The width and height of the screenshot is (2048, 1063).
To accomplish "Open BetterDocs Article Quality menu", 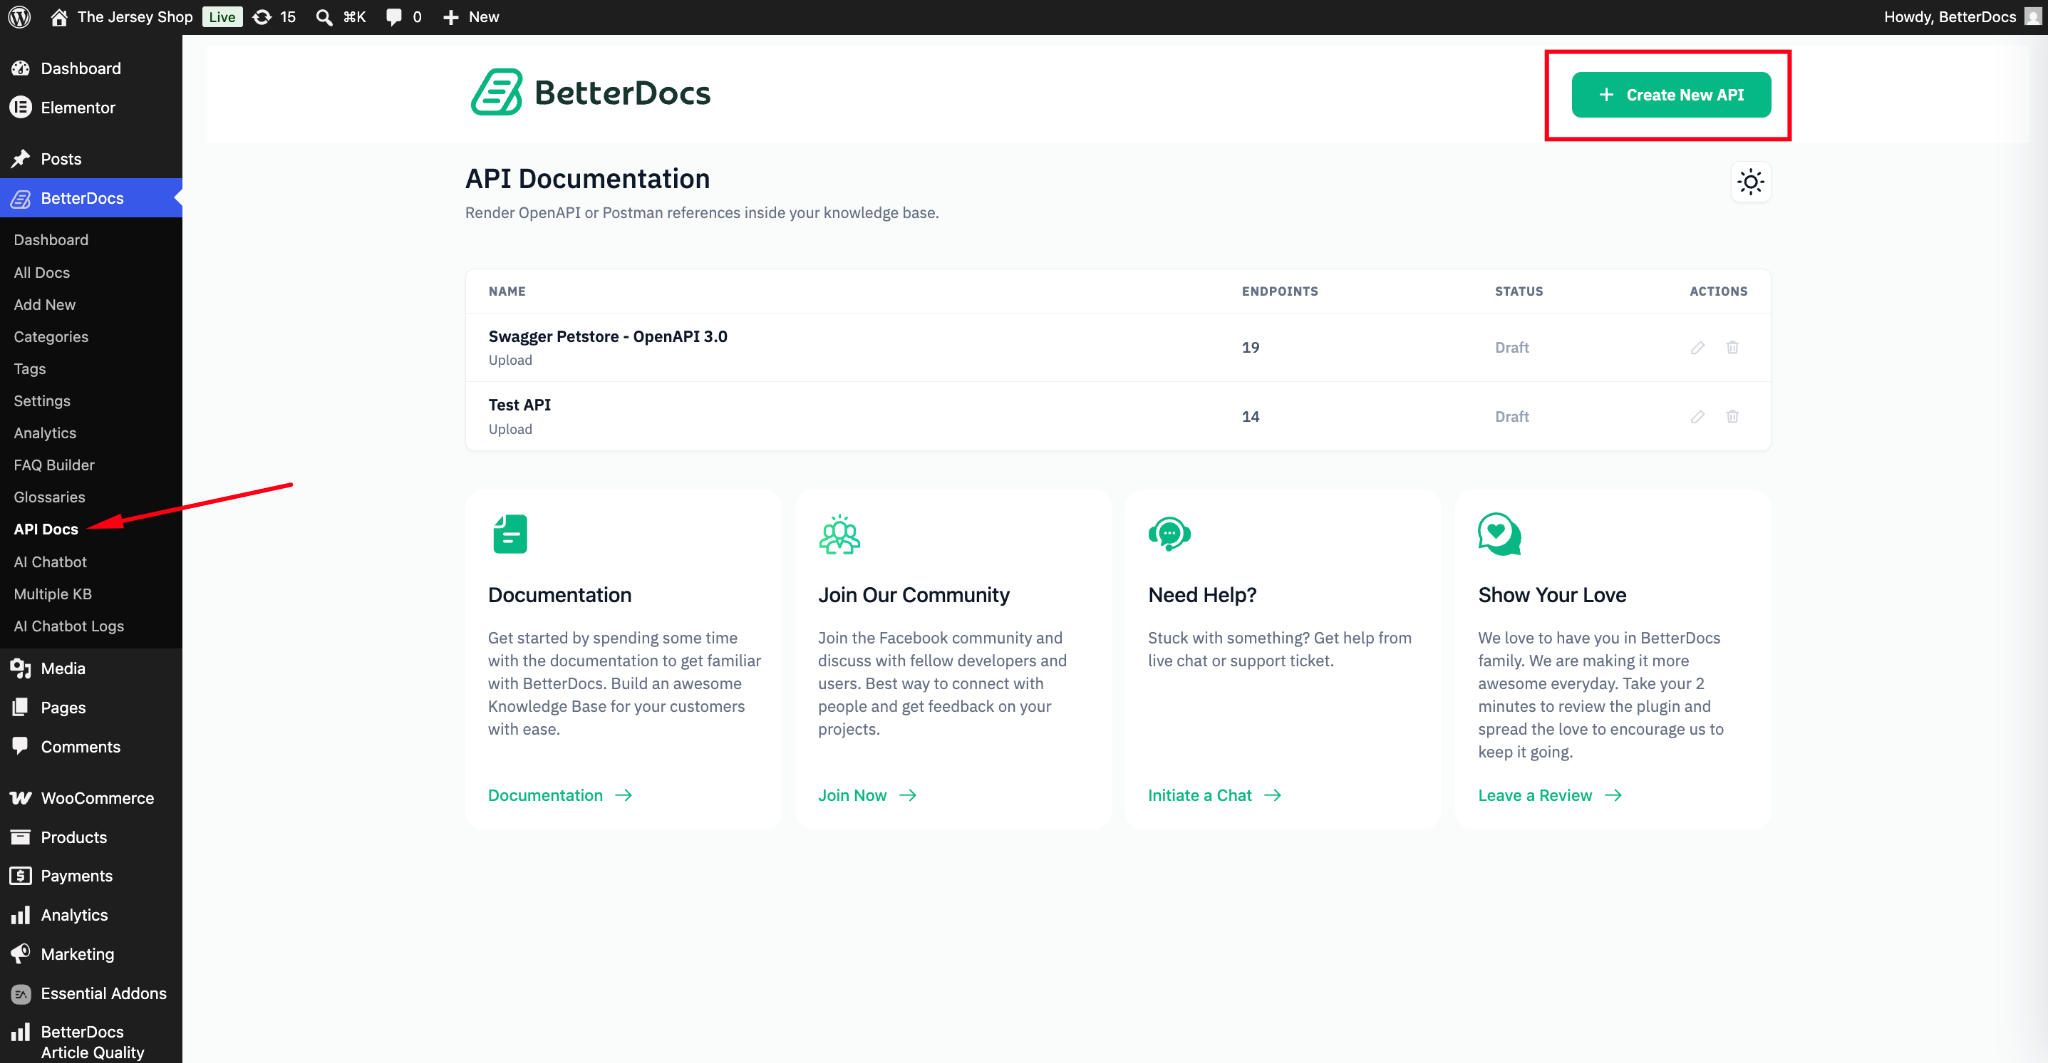I will tap(92, 1042).
